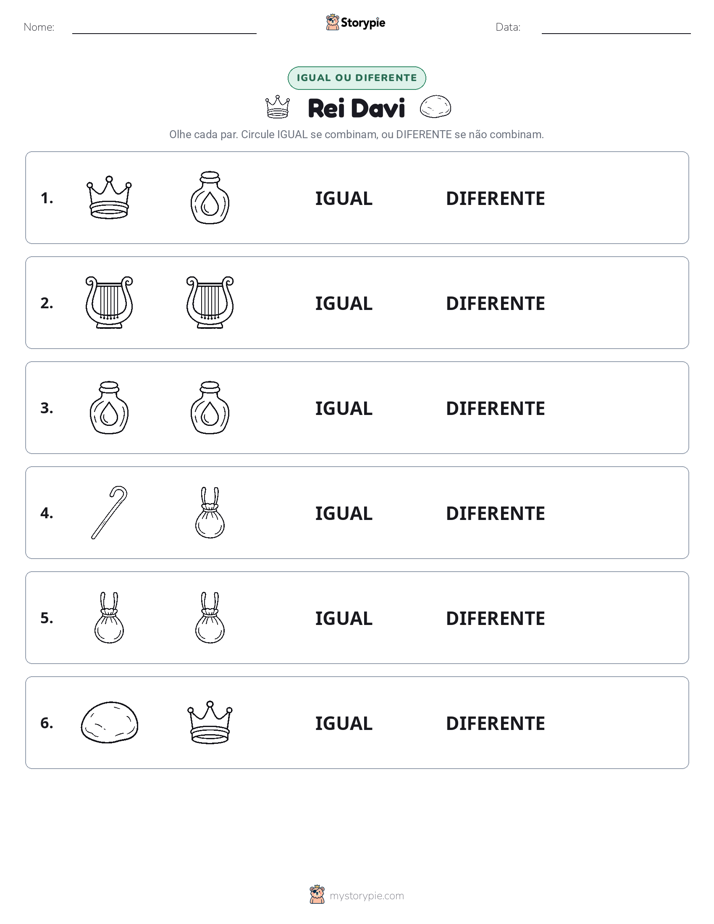Choose DIFERENTE for row 4
Image resolution: width=714 pixels, height=924 pixels.
(495, 513)
